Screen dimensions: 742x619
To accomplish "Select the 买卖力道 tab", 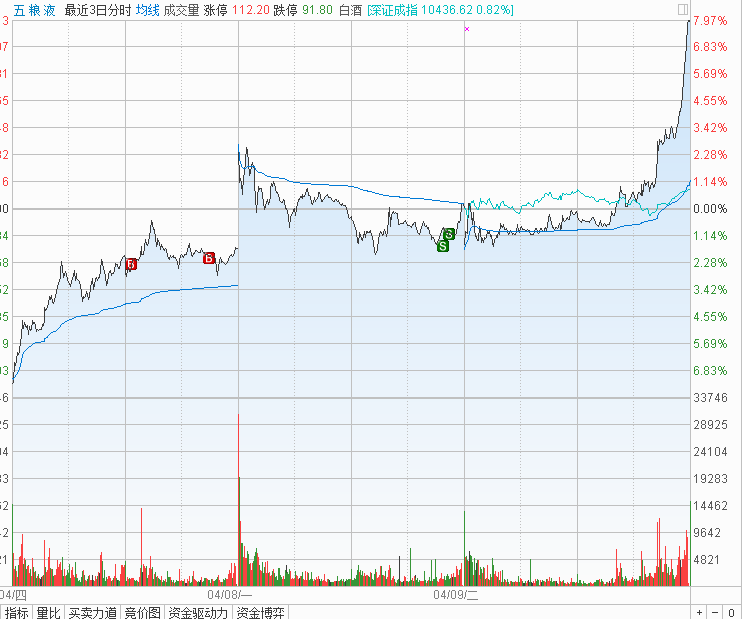I will coord(92,612).
